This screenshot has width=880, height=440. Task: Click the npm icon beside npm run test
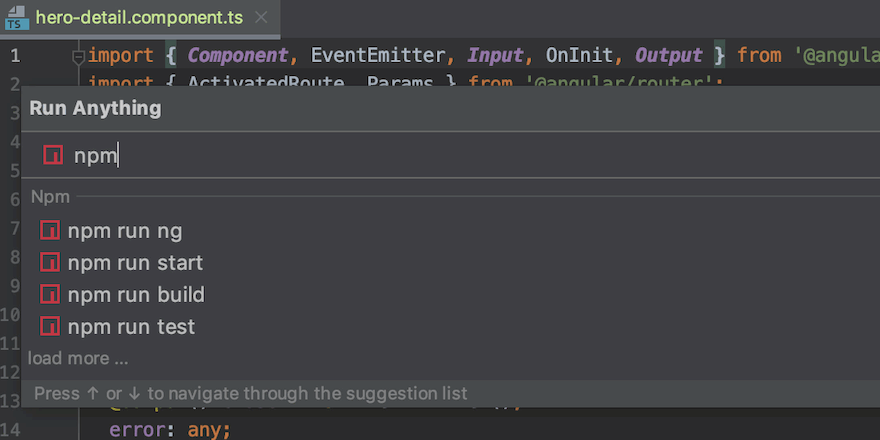50,326
